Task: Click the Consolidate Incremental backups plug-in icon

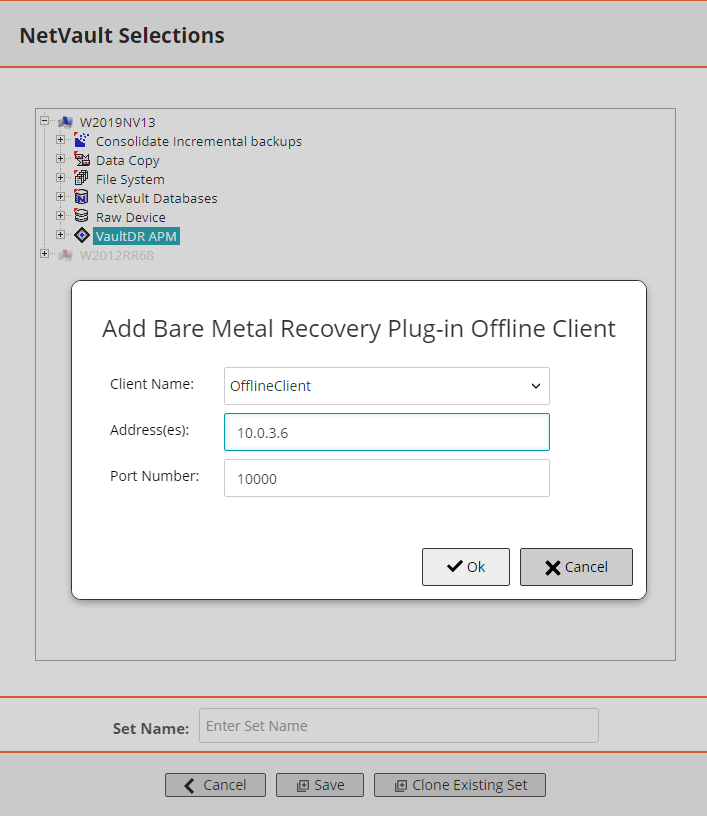Action: pyautogui.click(x=81, y=141)
